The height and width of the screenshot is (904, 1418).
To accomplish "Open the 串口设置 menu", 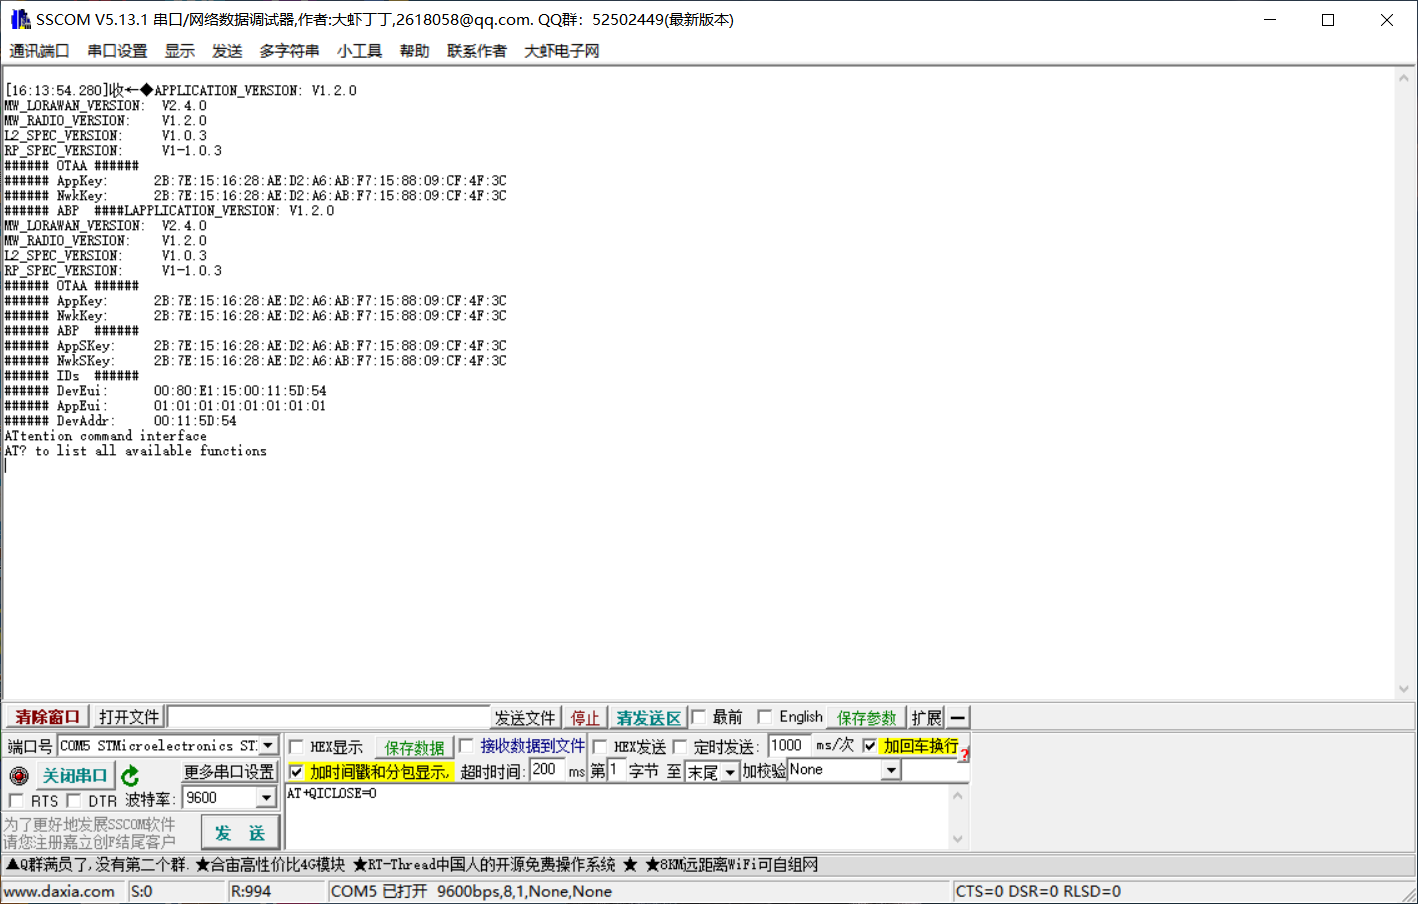I will [117, 51].
